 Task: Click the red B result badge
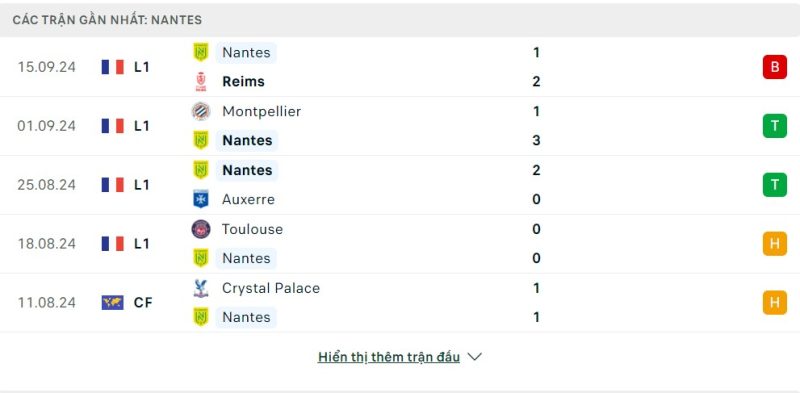pyautogui.click(x=774, y=67)
